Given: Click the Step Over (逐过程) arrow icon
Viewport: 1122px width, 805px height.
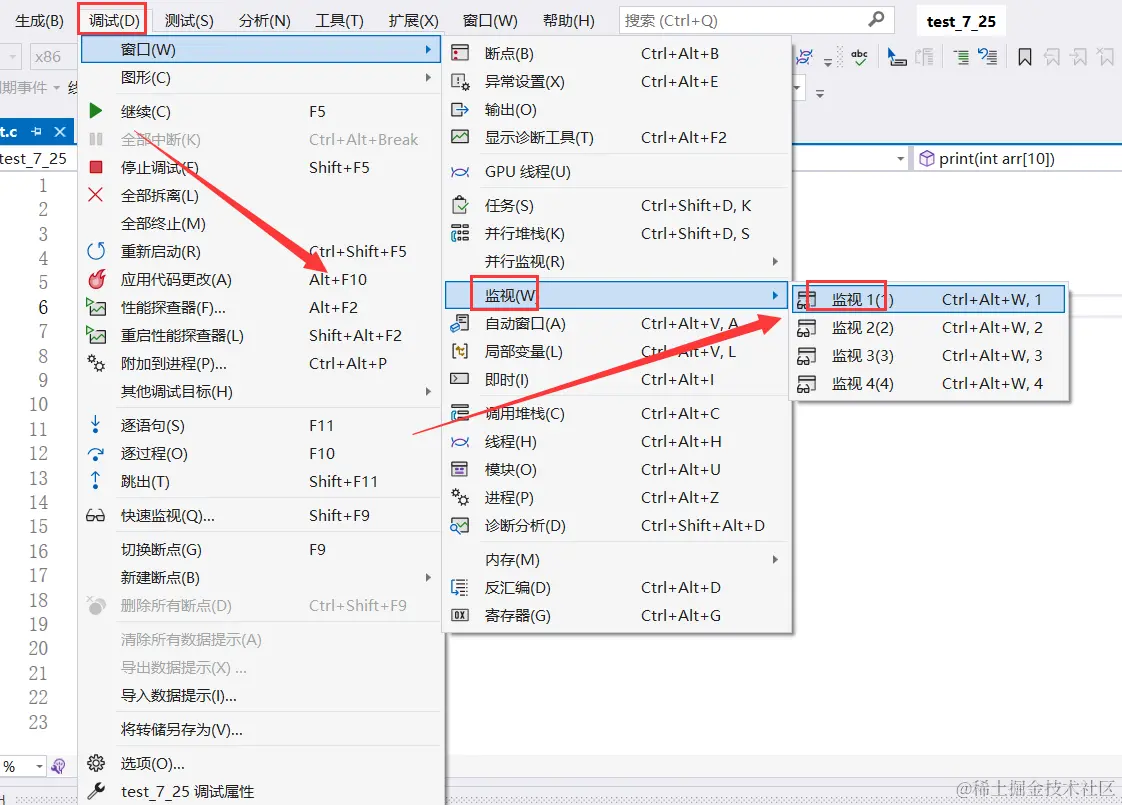Looking at the screenshot, I should click(x=95, y=454).
